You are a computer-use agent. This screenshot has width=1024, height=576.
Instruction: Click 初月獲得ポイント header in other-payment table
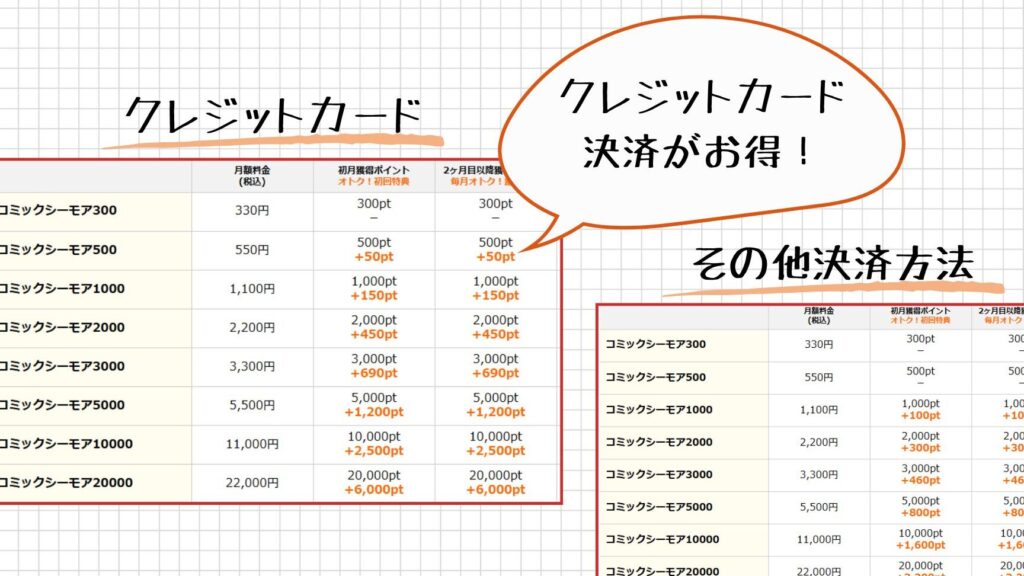920,311
